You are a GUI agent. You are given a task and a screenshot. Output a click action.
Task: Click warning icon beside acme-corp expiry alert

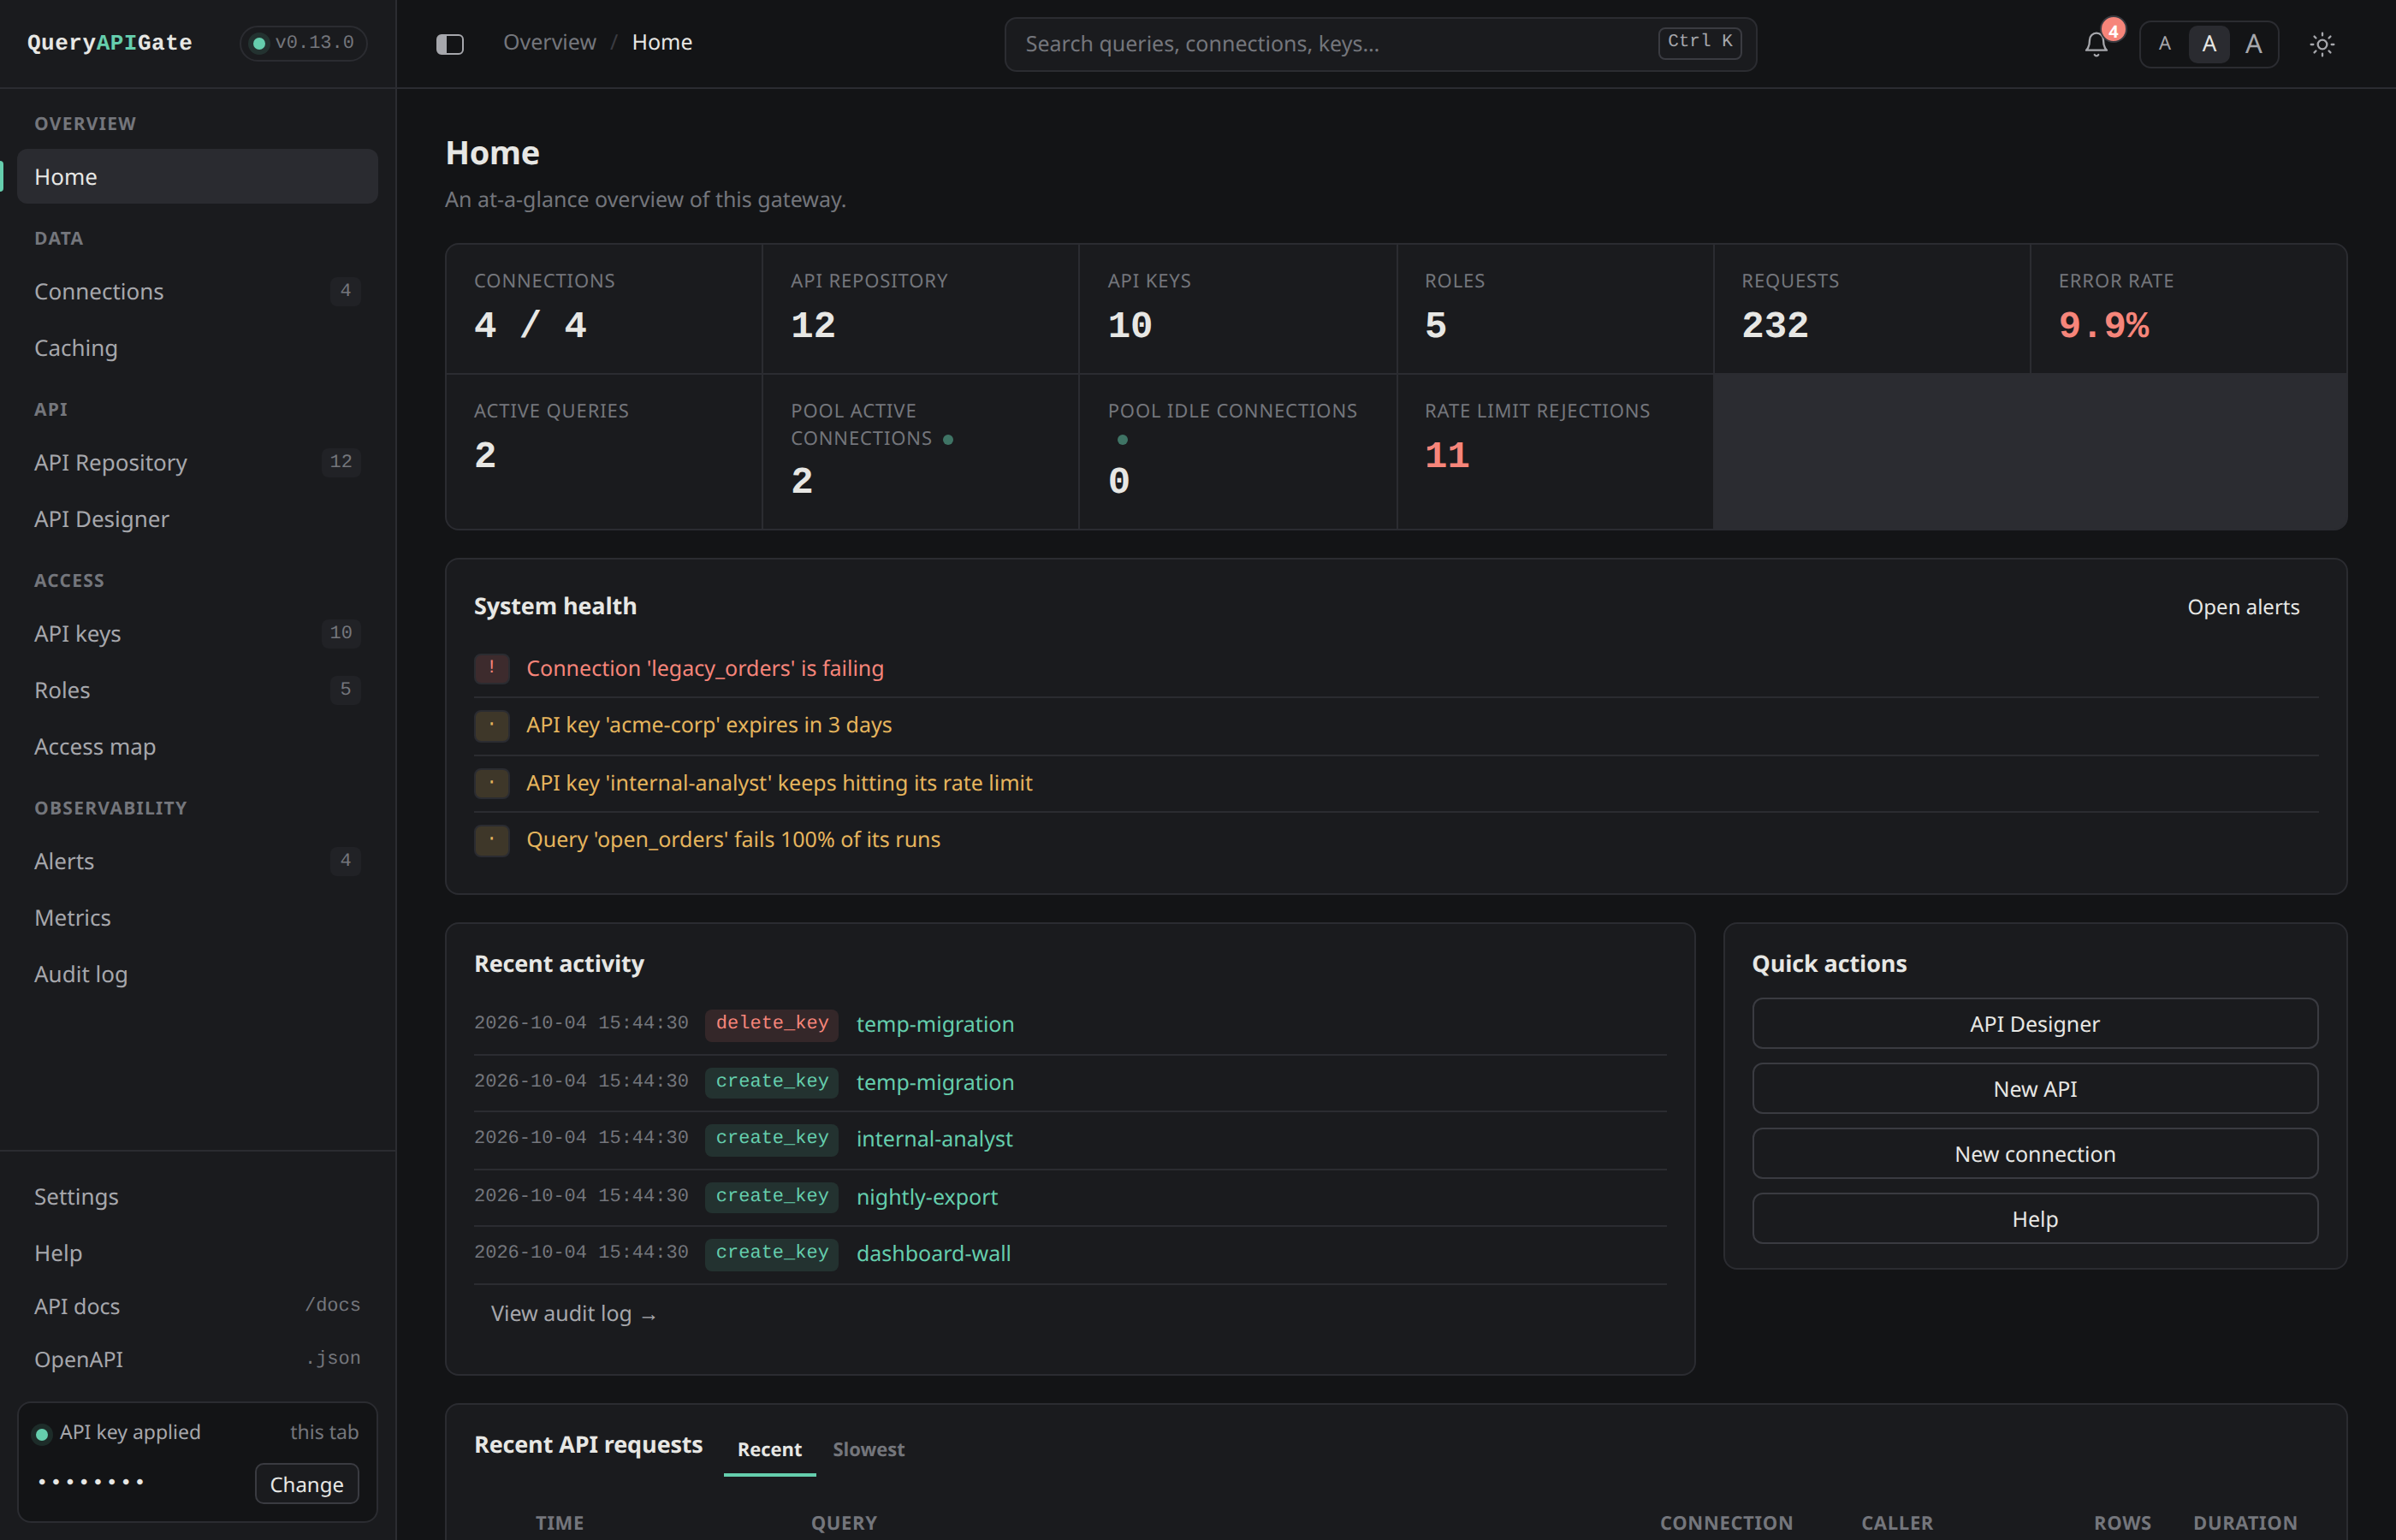[491, 725]
